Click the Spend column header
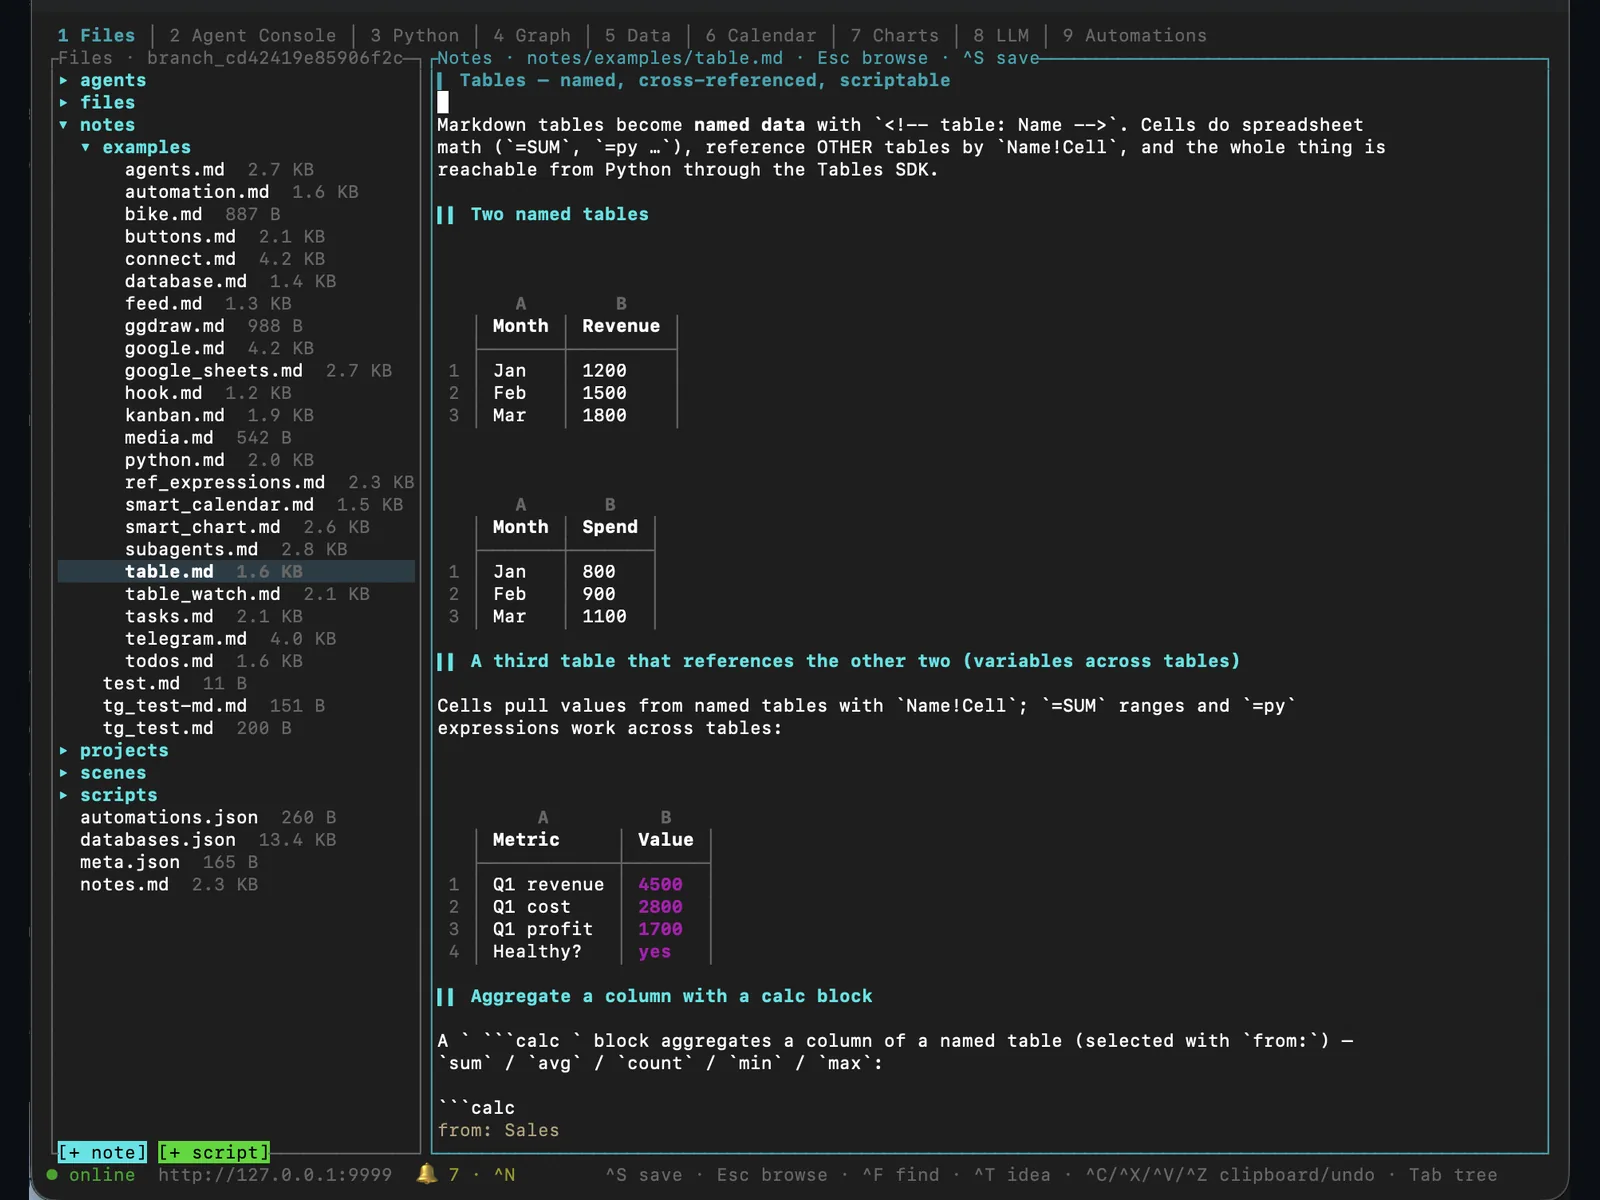1600x1200 pixels. [610, 527]
